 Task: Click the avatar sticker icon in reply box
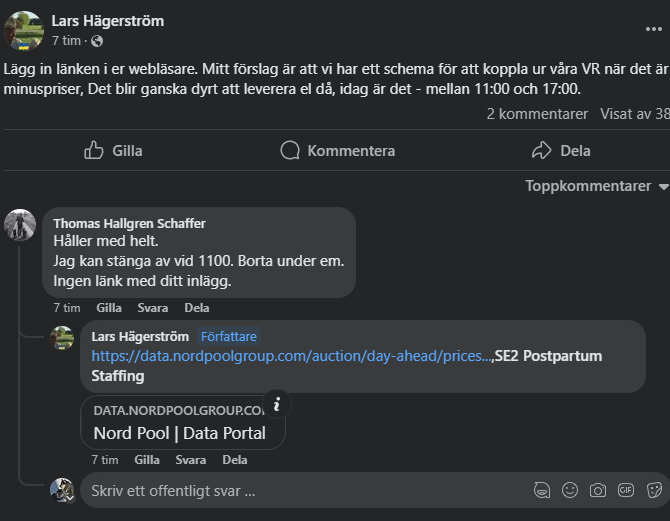(541, 490)
